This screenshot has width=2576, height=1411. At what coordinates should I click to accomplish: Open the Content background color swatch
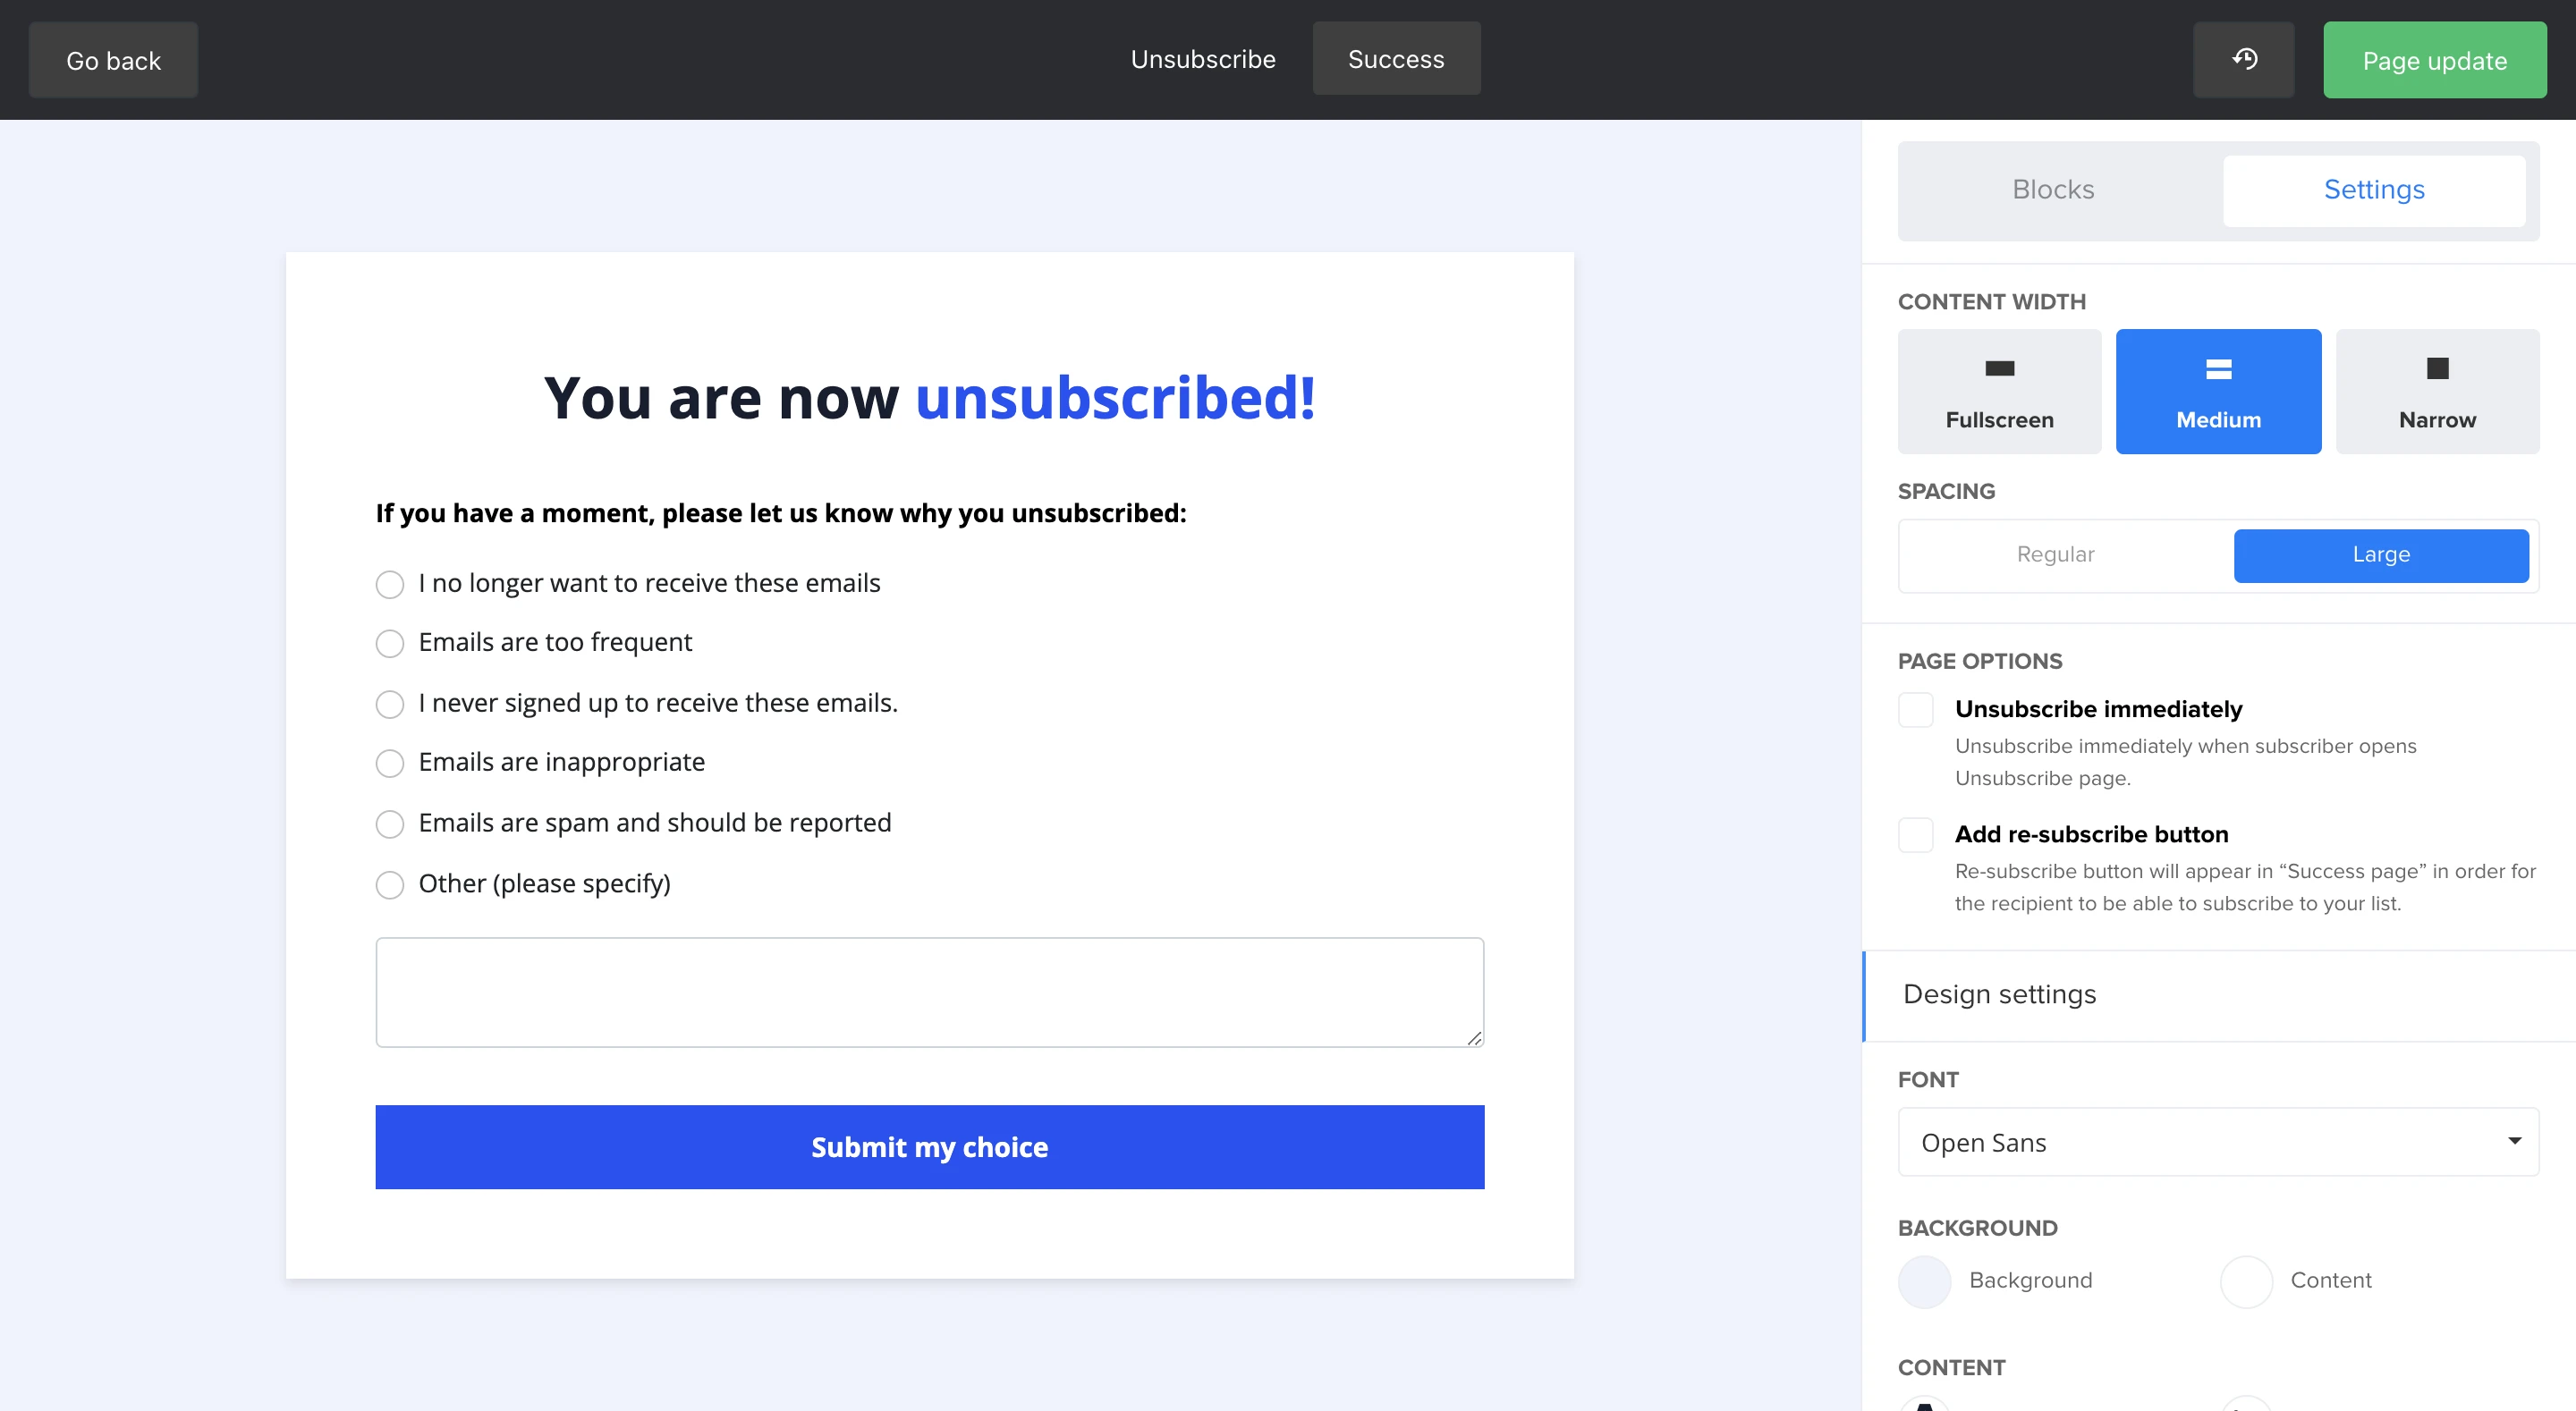click(x=2246, y=1281)
